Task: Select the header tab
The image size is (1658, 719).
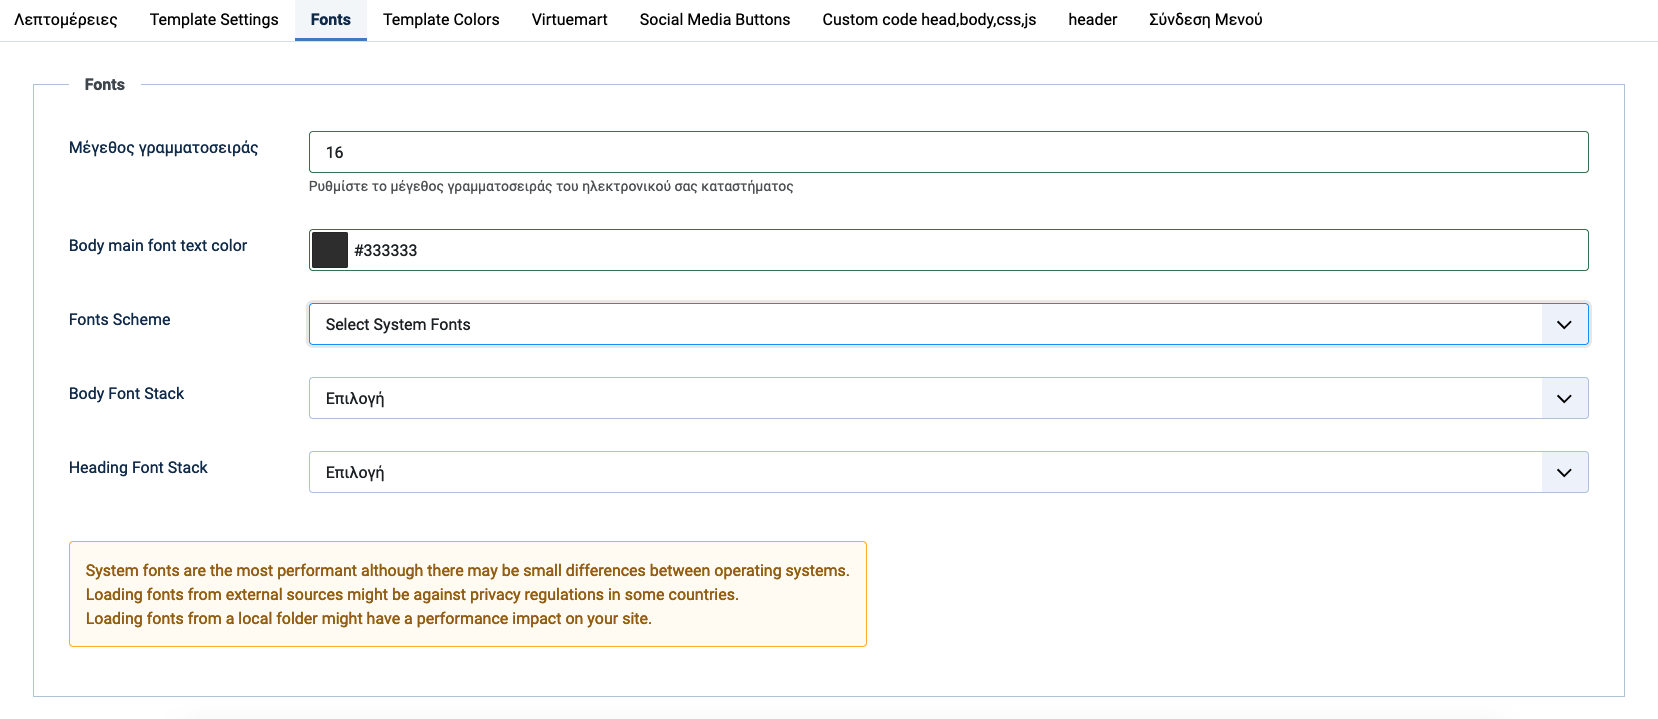Action: click(1092, 20)
